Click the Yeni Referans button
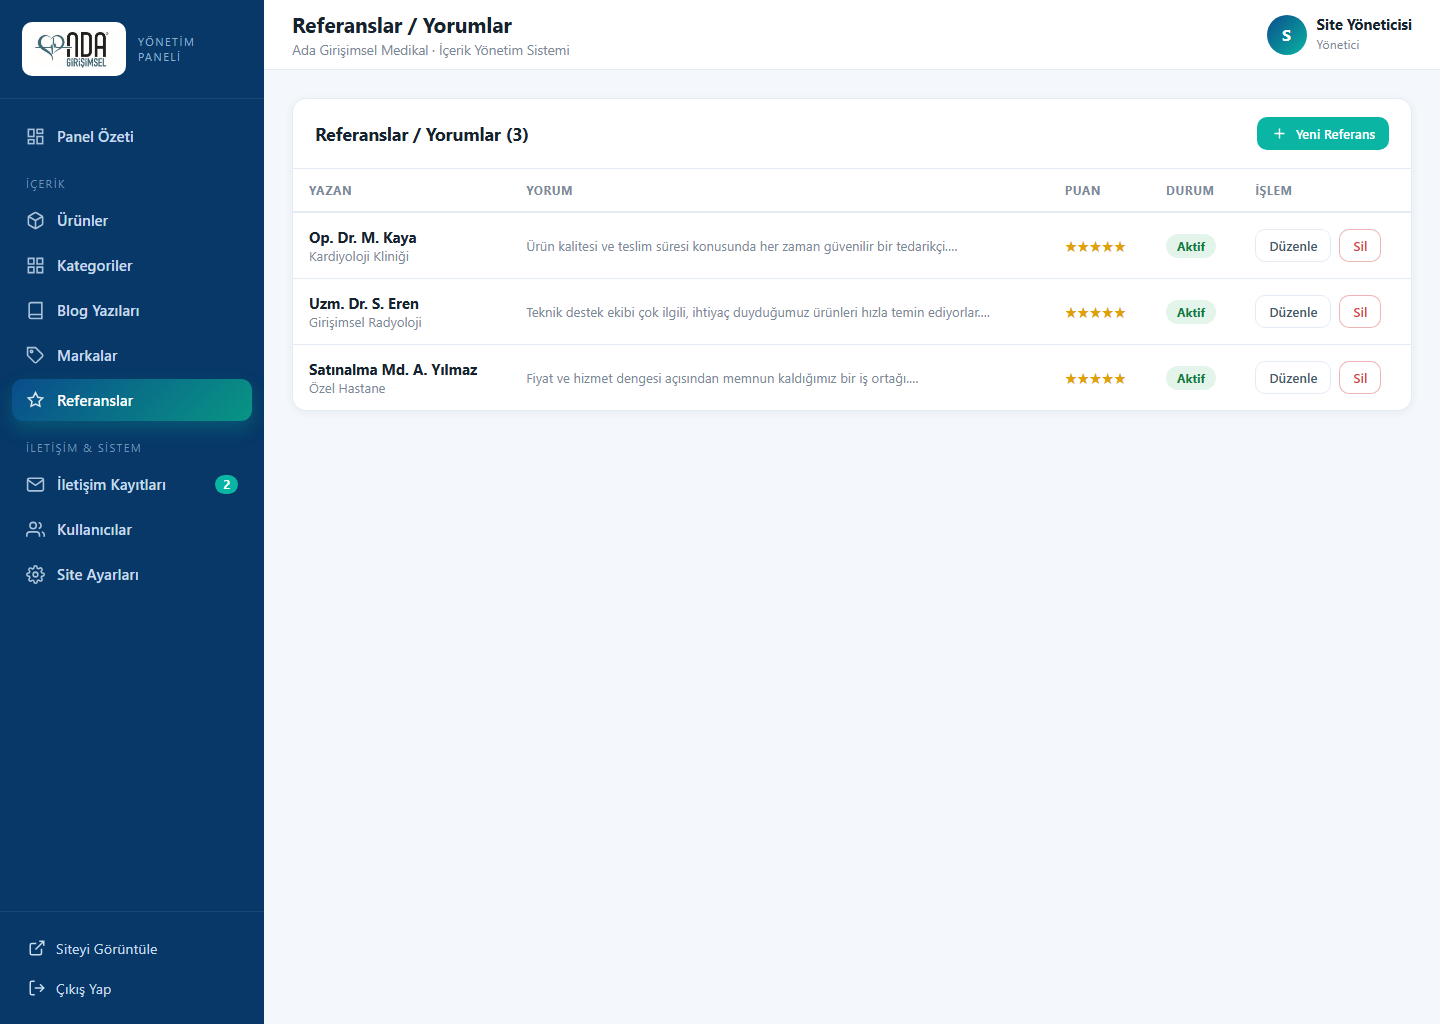The width and height of the screenshot is (1440, 1024). point(1323,134)
